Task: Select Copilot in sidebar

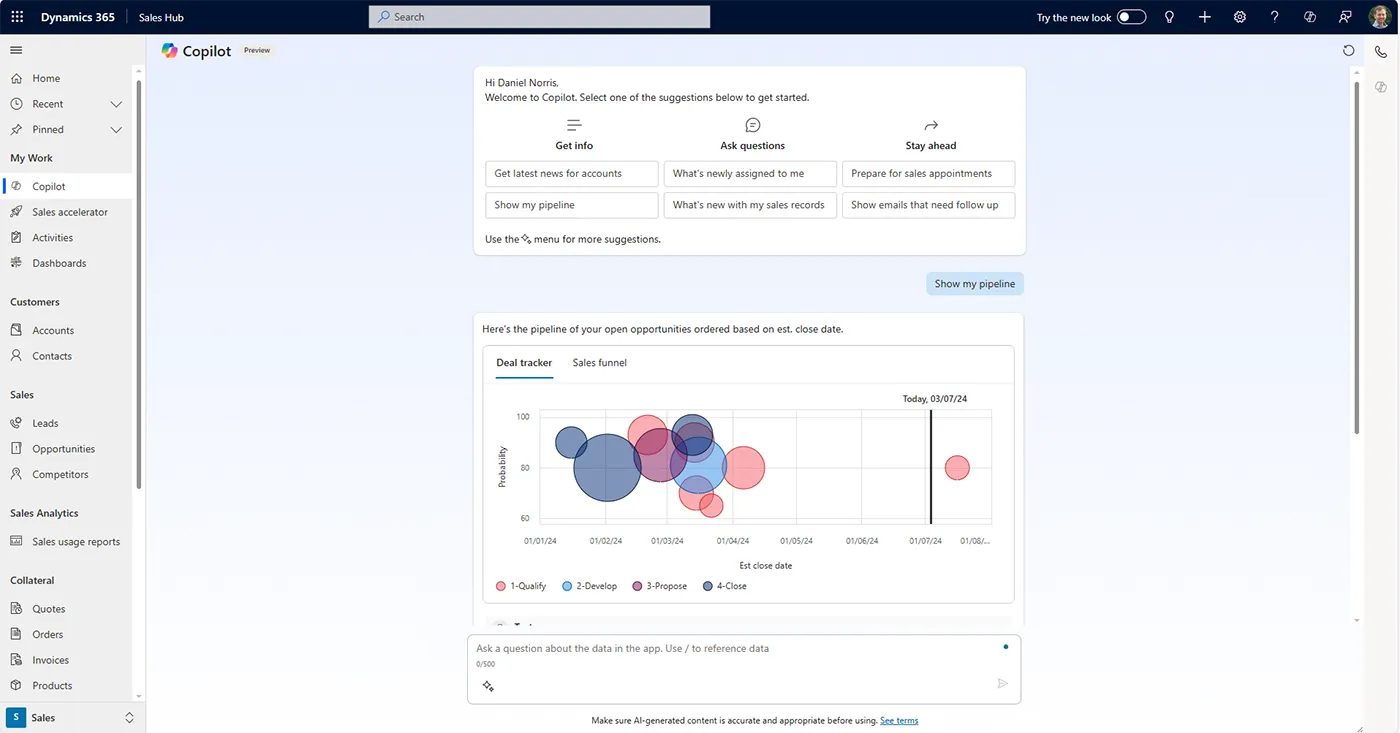Action: (66, 186)
